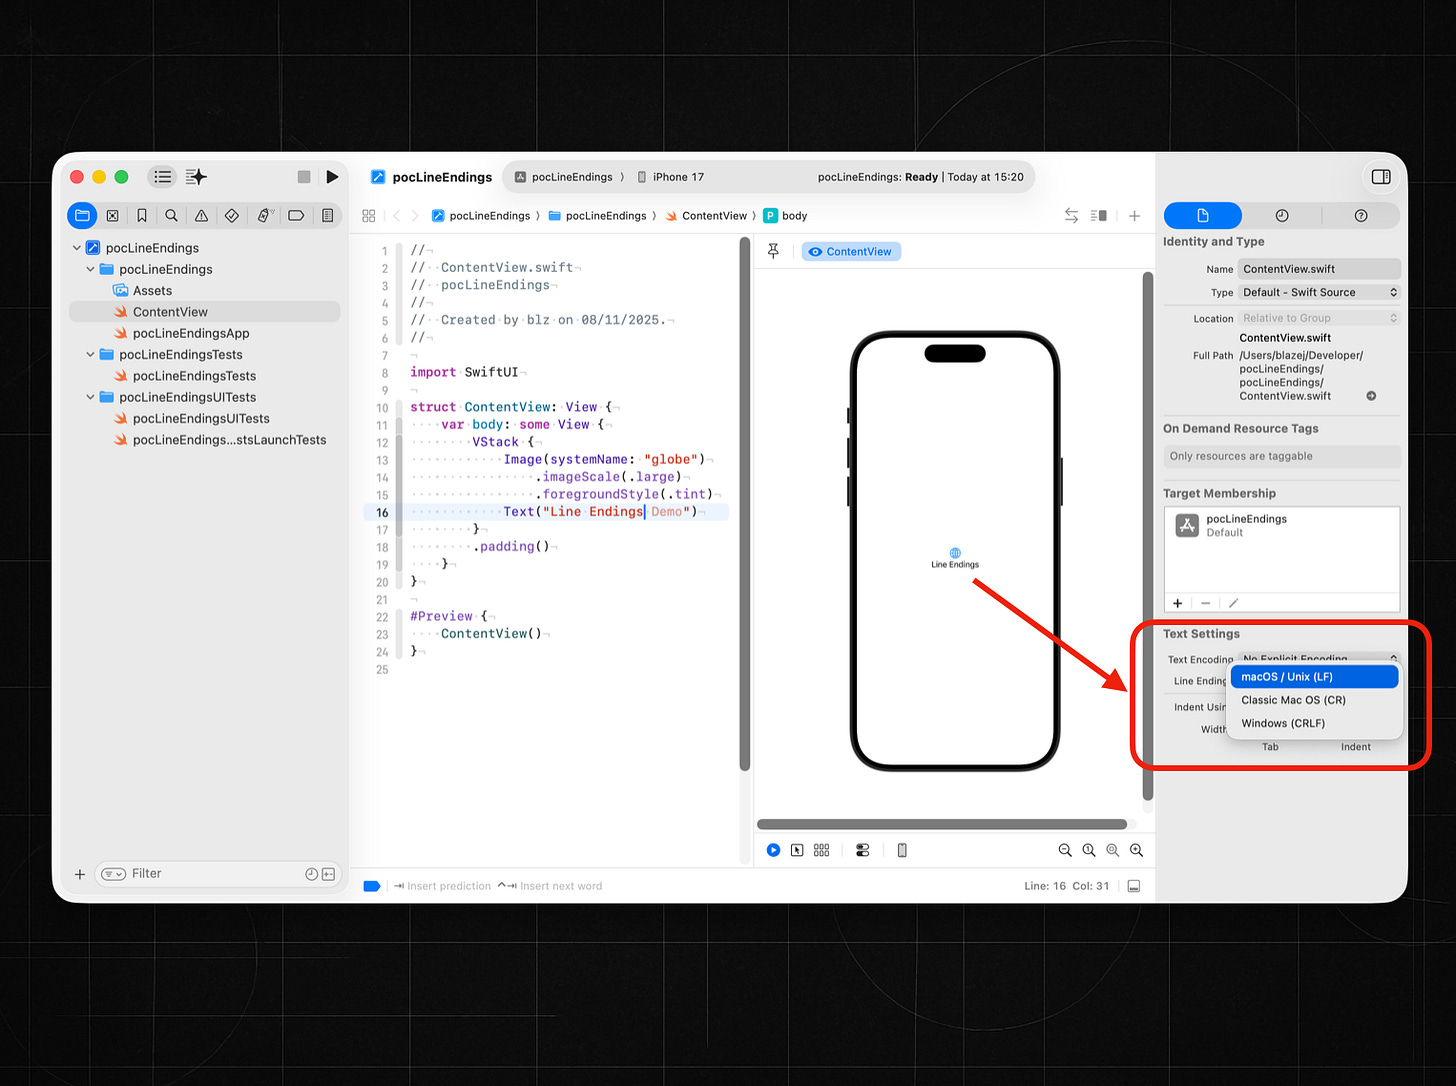Collapse the pocLineEndingsTests folder
This screenshot has width=1456, height=1086.
(91, 354)
